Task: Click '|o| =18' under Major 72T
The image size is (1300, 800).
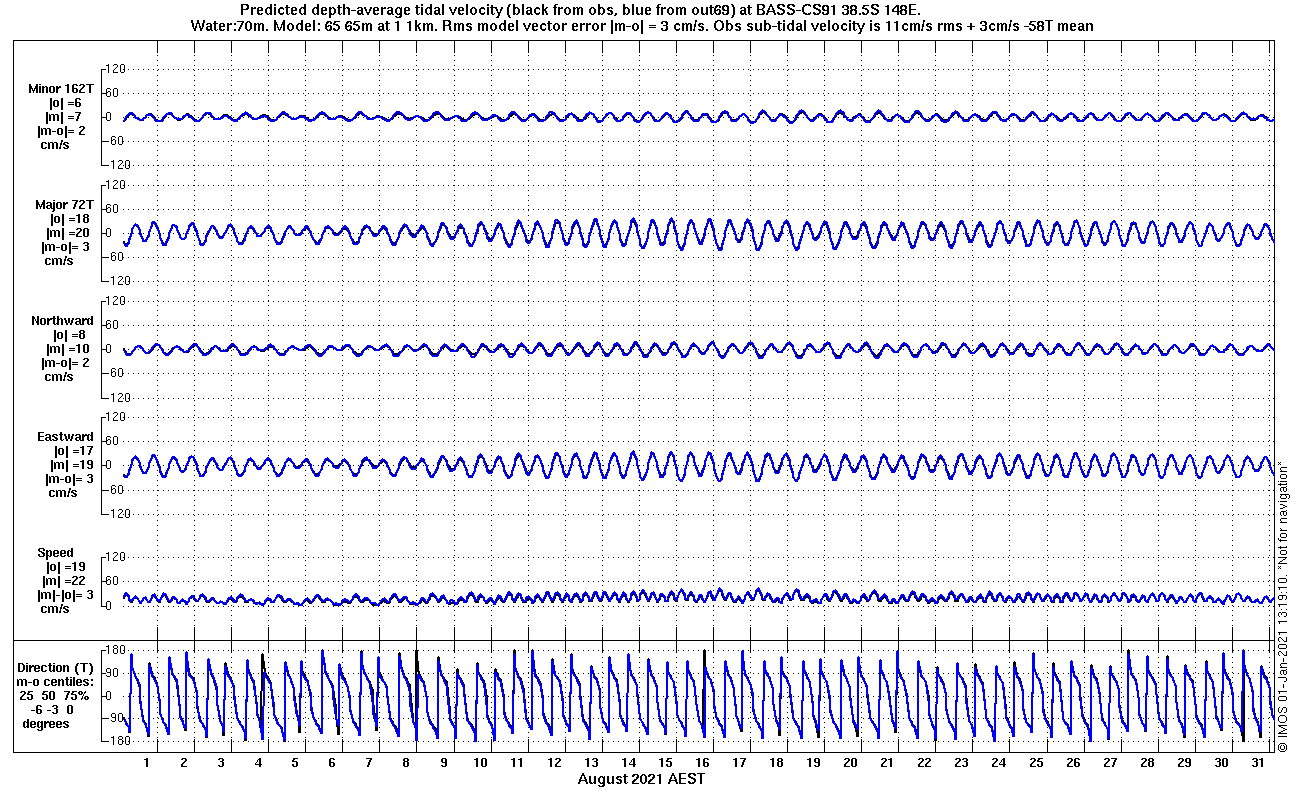Action: [x=70, y=219]
